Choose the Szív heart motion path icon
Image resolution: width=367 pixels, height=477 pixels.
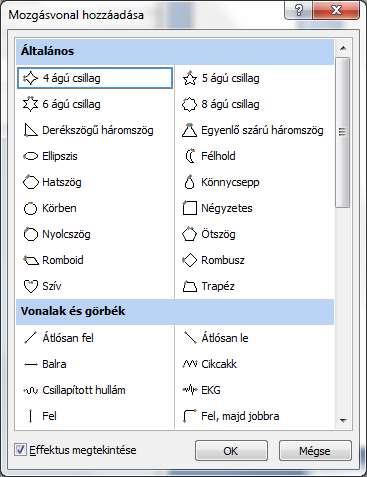click(x=31, y=286)
